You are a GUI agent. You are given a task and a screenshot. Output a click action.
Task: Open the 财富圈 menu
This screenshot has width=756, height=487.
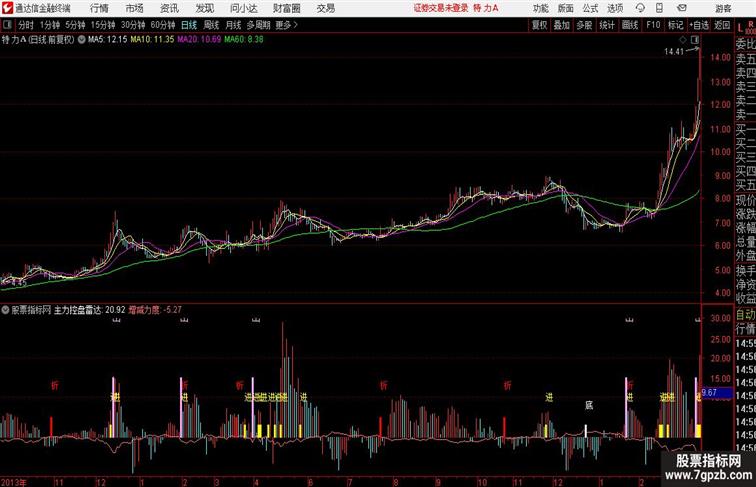pyautogui.click(x=286, y=8)
